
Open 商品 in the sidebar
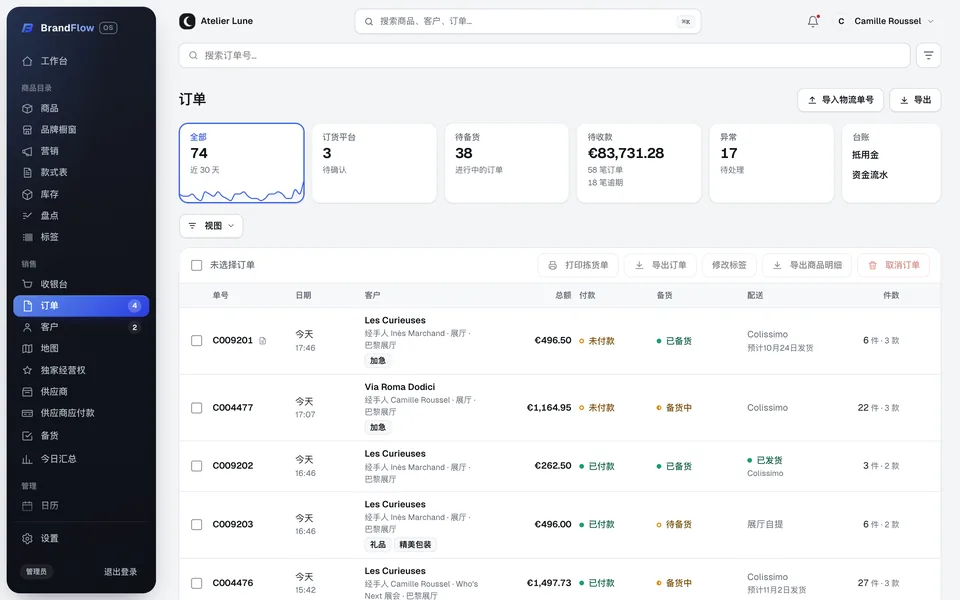[x=81, y=108]
